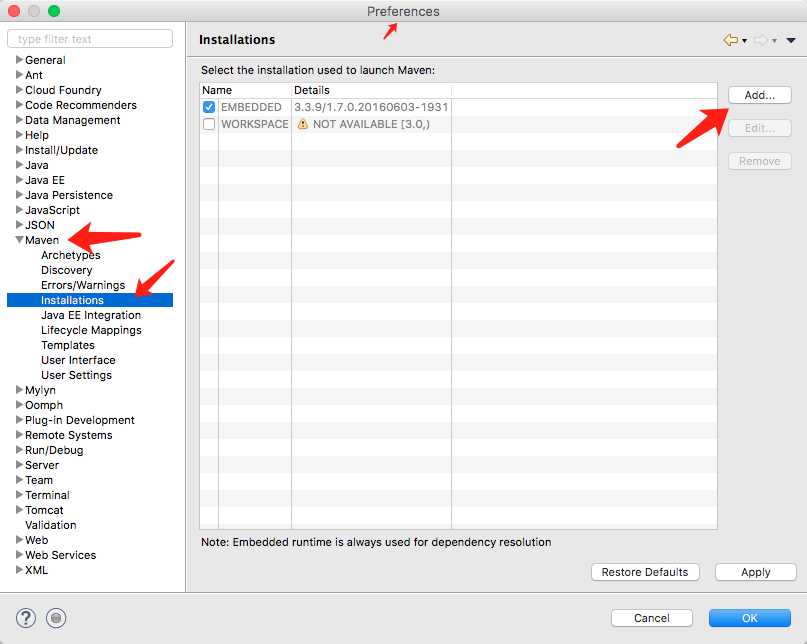Open the User Settings preference page
The image size is (807, 644).
[x=76, y=375]
